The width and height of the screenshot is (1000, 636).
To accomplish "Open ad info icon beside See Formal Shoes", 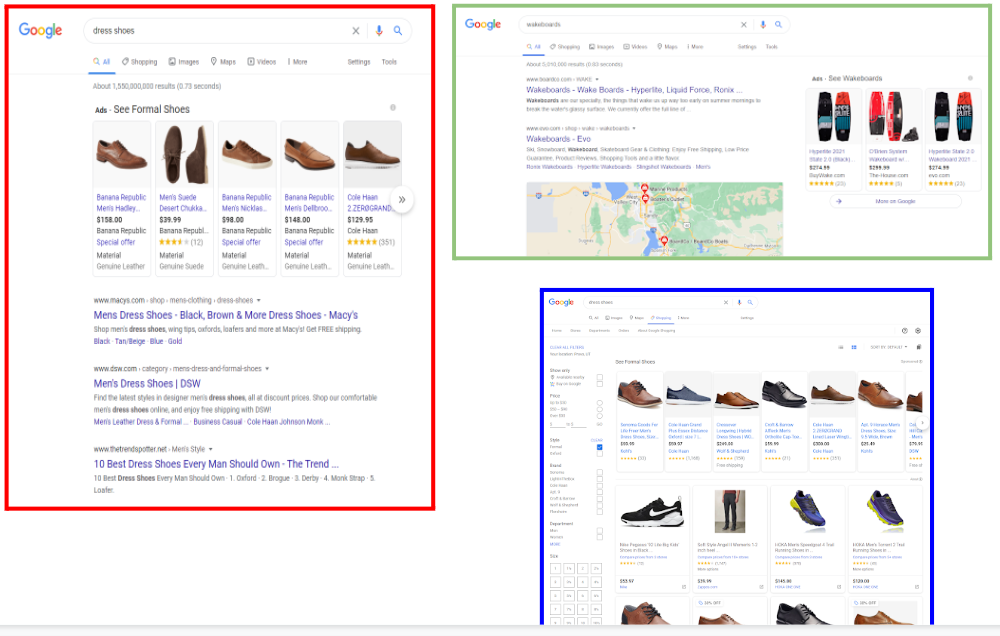I will pyautogui.click(x=393, y=108).
